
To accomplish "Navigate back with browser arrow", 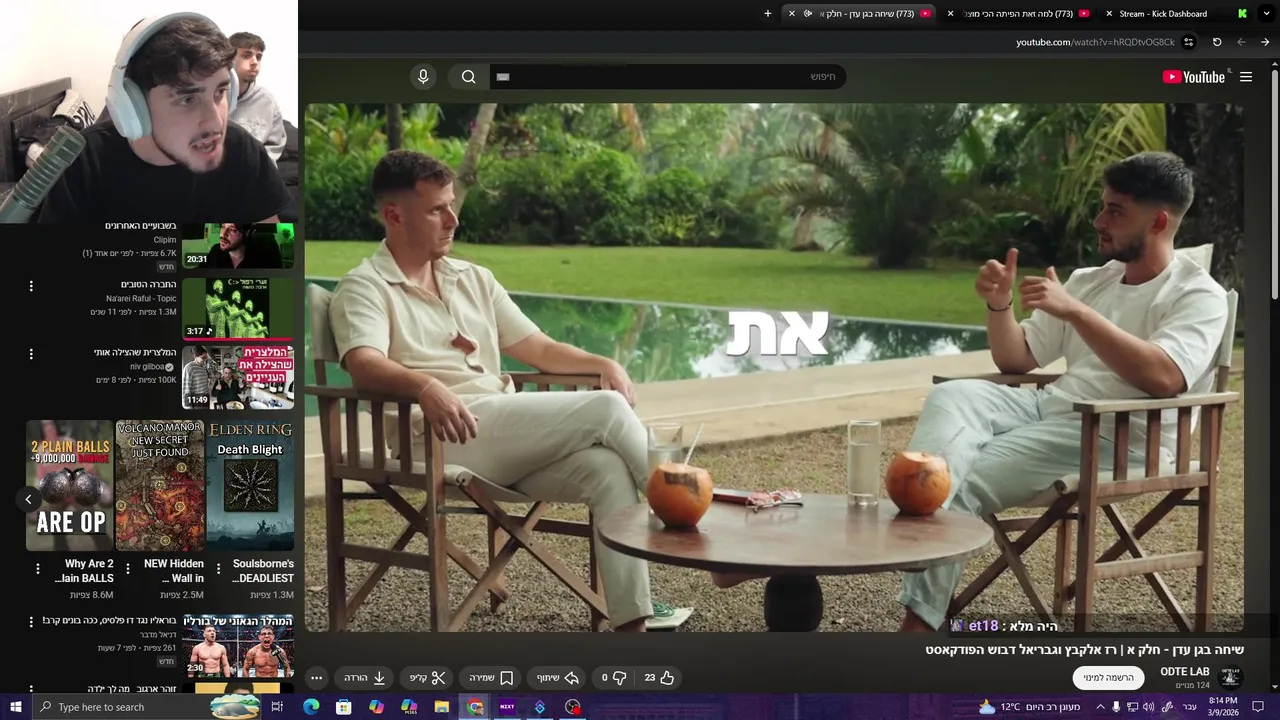I will pos(1265,42).
